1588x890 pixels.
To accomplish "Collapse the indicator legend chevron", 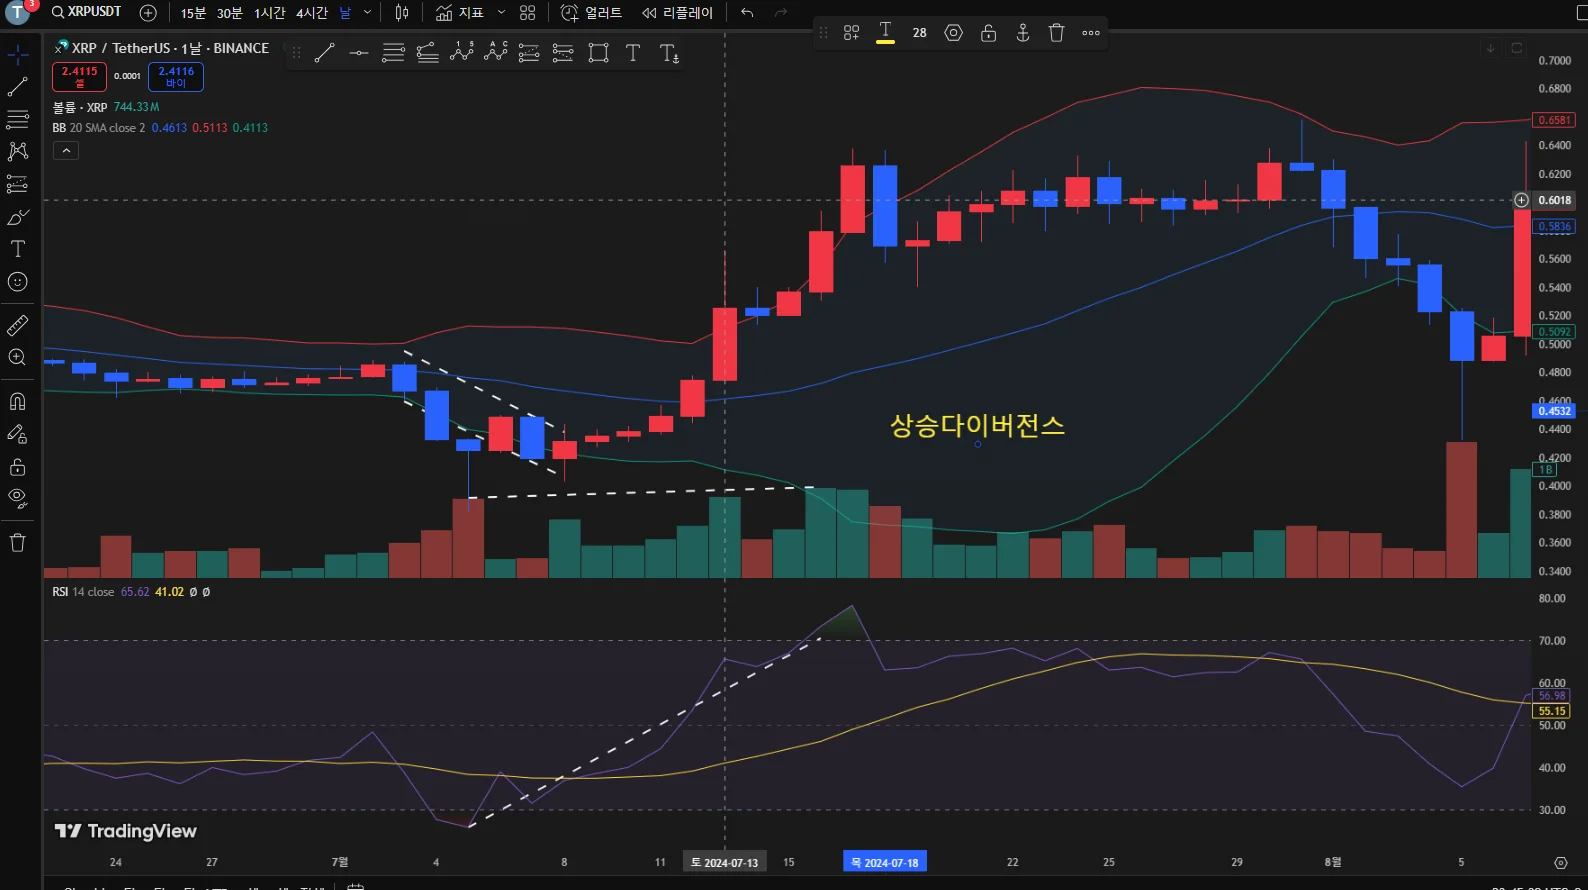I will coord(66,151).
